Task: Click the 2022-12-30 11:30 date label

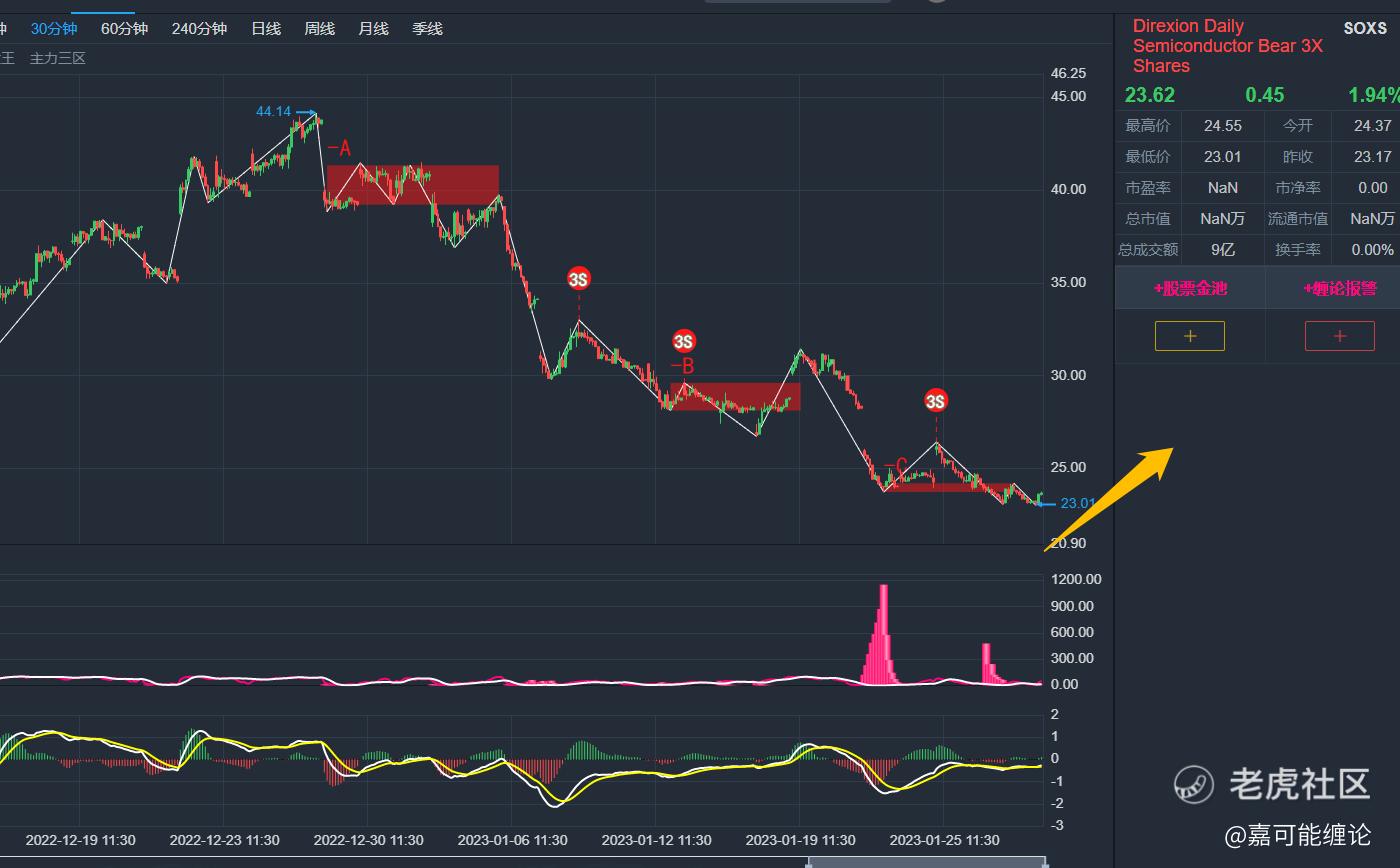Action: point(369,840)
